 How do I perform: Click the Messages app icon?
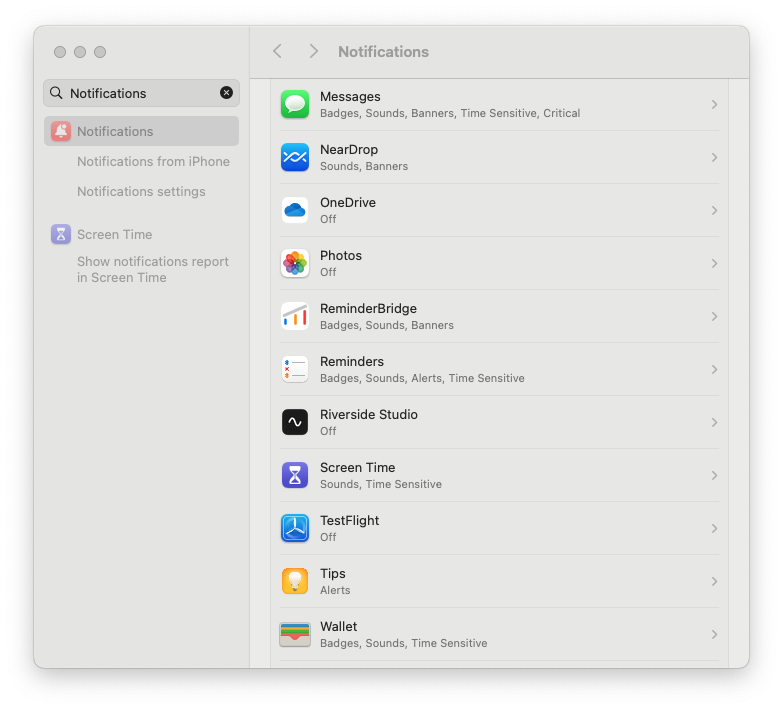click(x=295, y=104)
